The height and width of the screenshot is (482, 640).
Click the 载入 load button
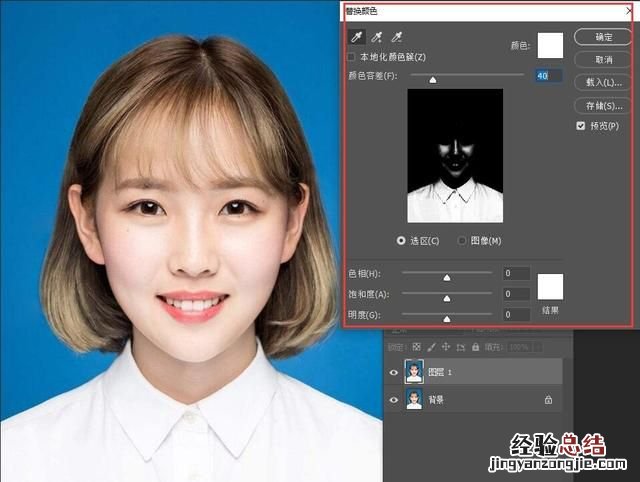605,82
